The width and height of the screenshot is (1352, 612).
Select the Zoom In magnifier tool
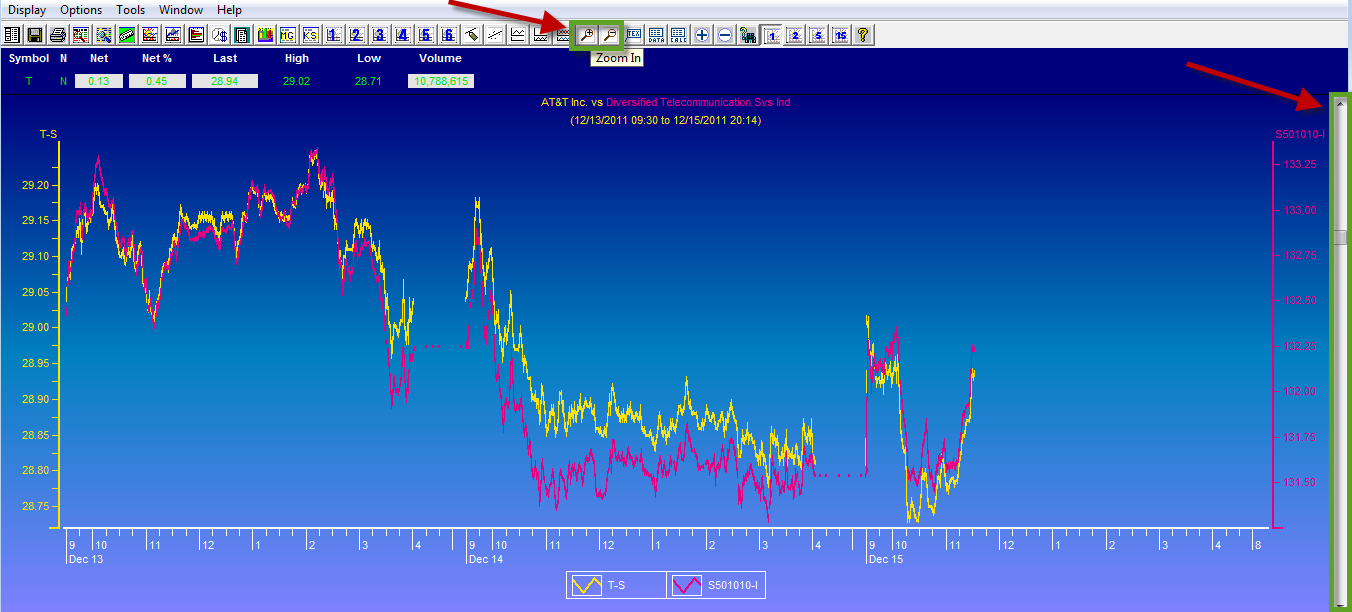click(x=587, y=34)
